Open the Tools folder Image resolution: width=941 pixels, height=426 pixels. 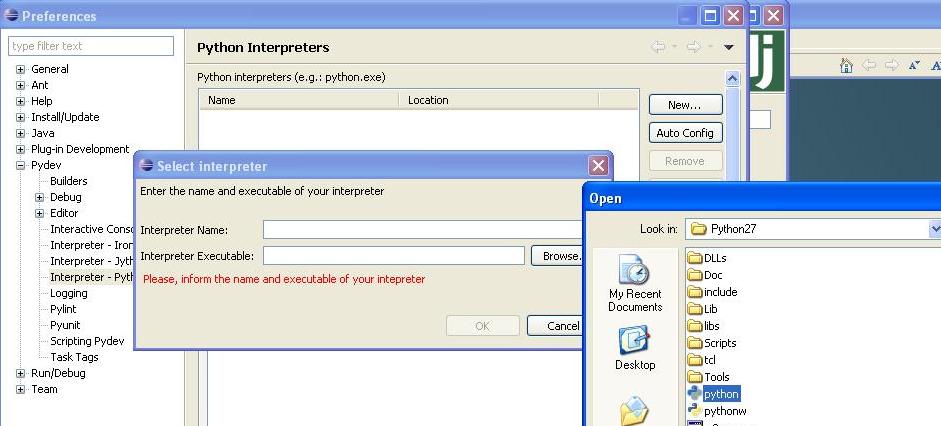coord(716,377)
